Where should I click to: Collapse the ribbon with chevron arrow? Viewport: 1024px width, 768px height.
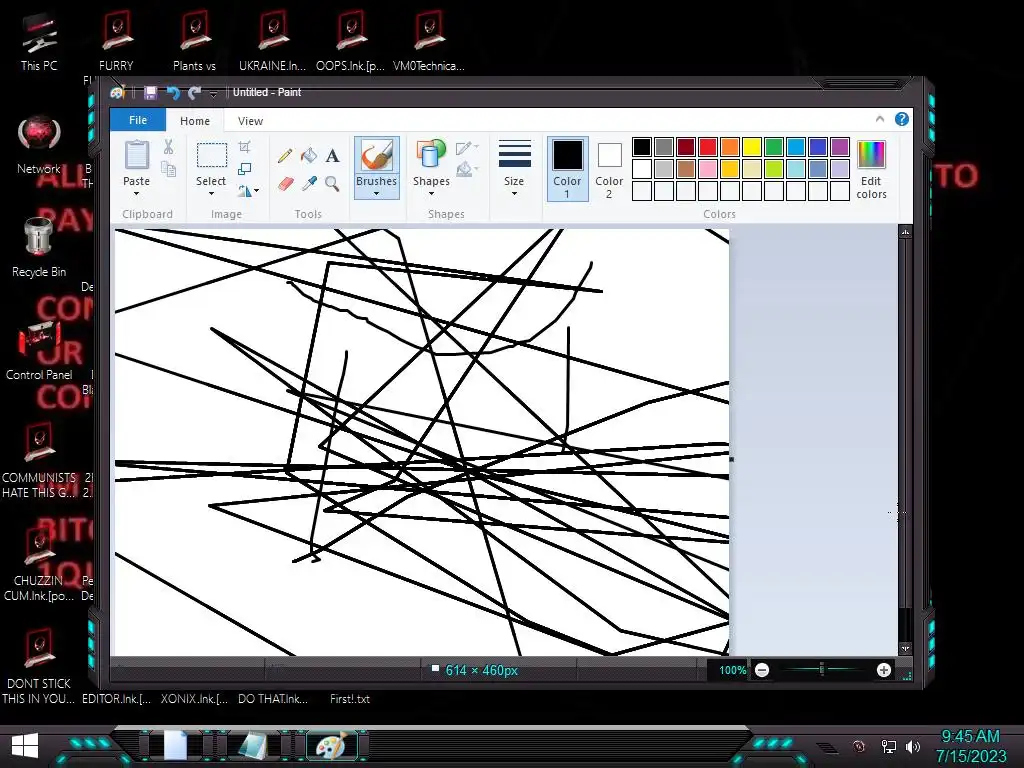pos(880,119)
